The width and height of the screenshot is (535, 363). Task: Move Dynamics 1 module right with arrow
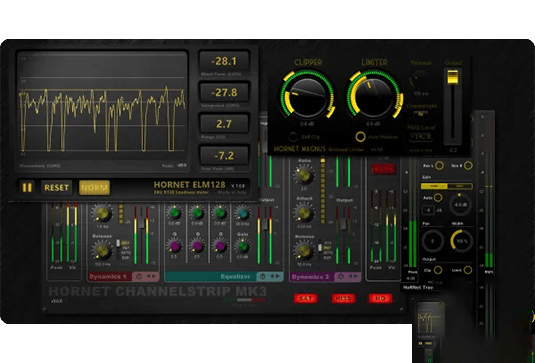point(154,276)
